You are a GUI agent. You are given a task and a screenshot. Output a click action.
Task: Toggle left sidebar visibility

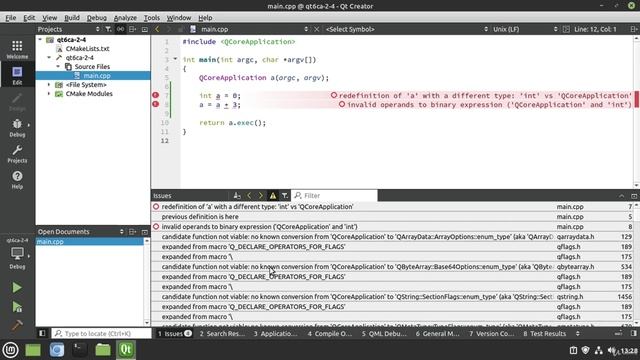click(42, 333)
